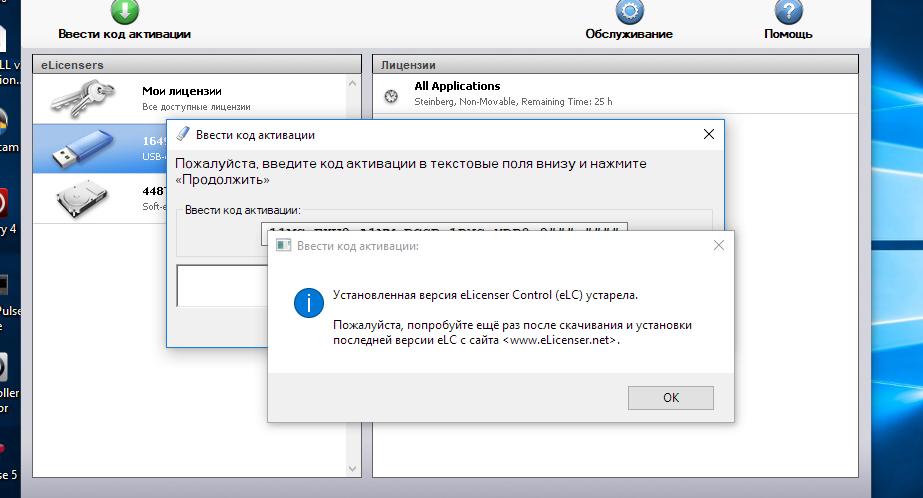The height and width of the screenshot is (498, 923).
Task: Close the Ввести код активации dialog
Action: point(709,134)
